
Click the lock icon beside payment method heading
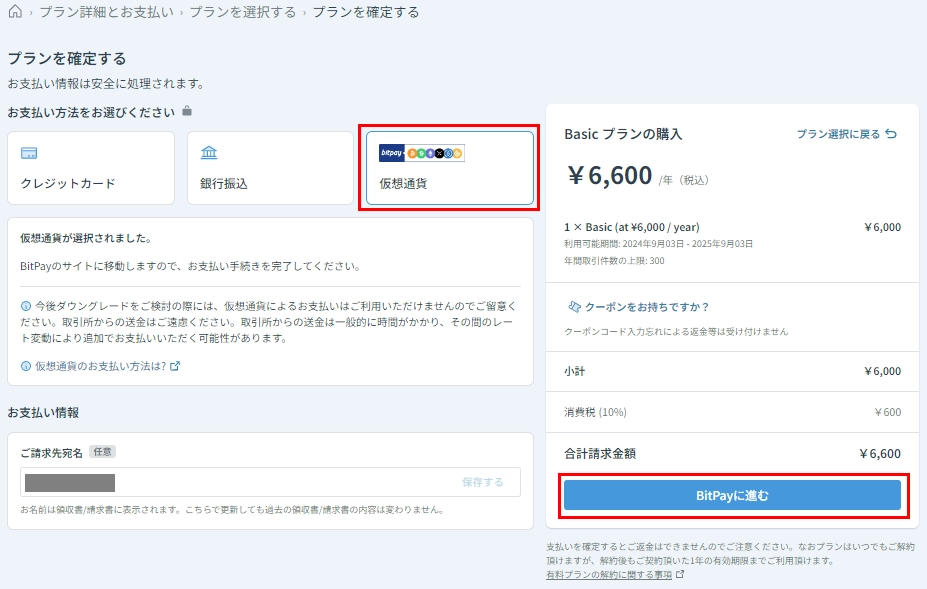coord(187,111)
